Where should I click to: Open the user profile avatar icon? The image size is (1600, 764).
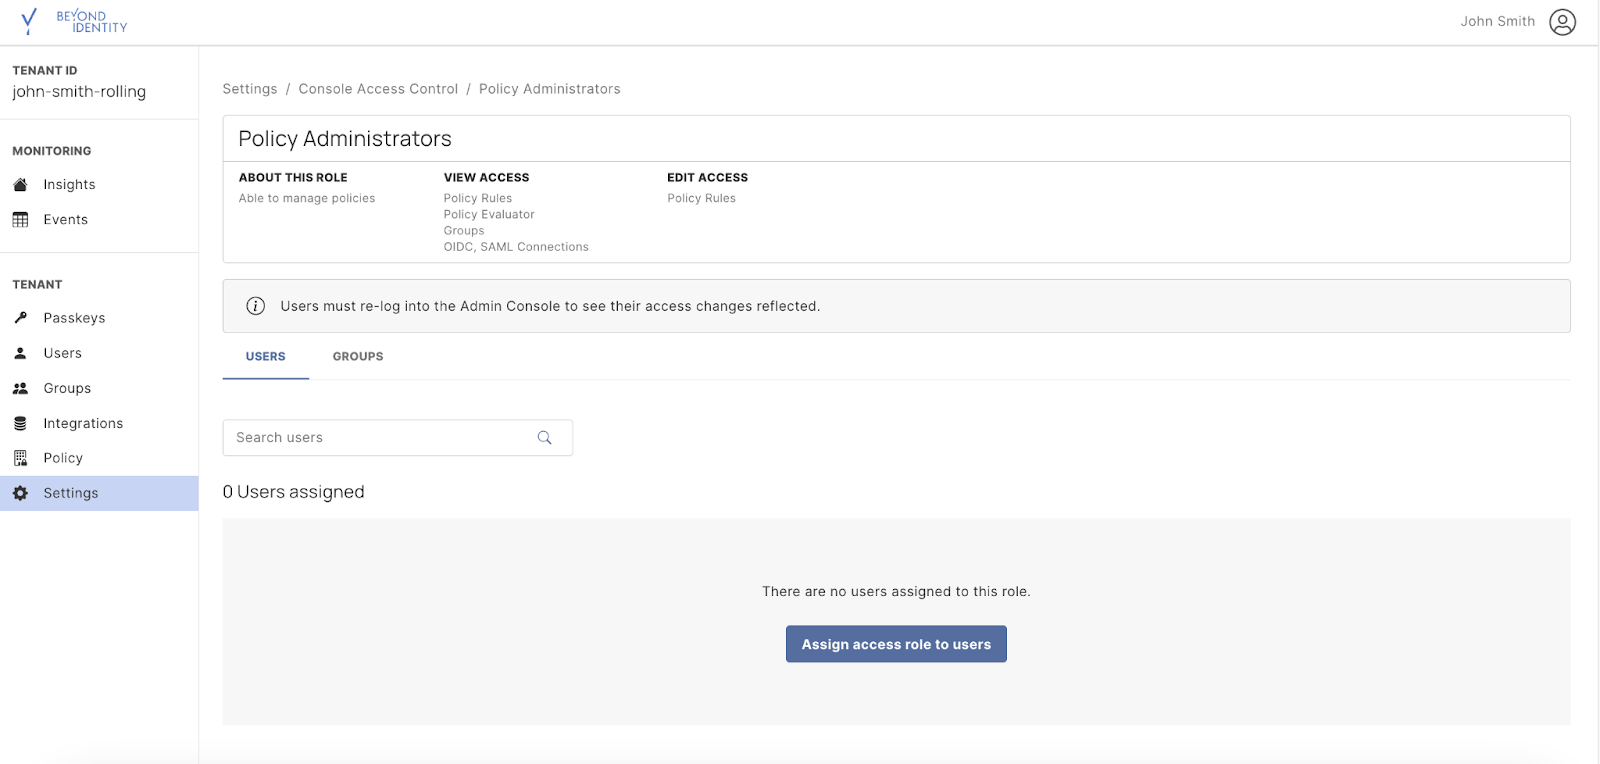1562,22
